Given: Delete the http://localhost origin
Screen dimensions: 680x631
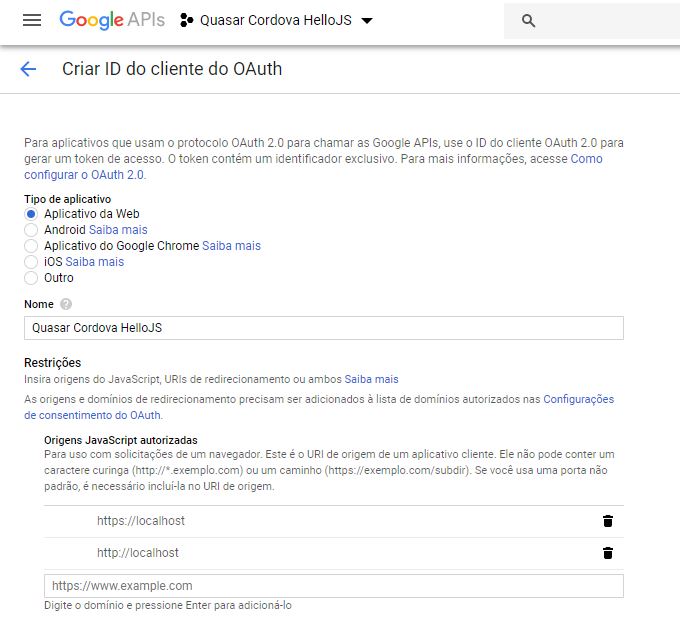Looking at the screenshot, I should (607, 553).
